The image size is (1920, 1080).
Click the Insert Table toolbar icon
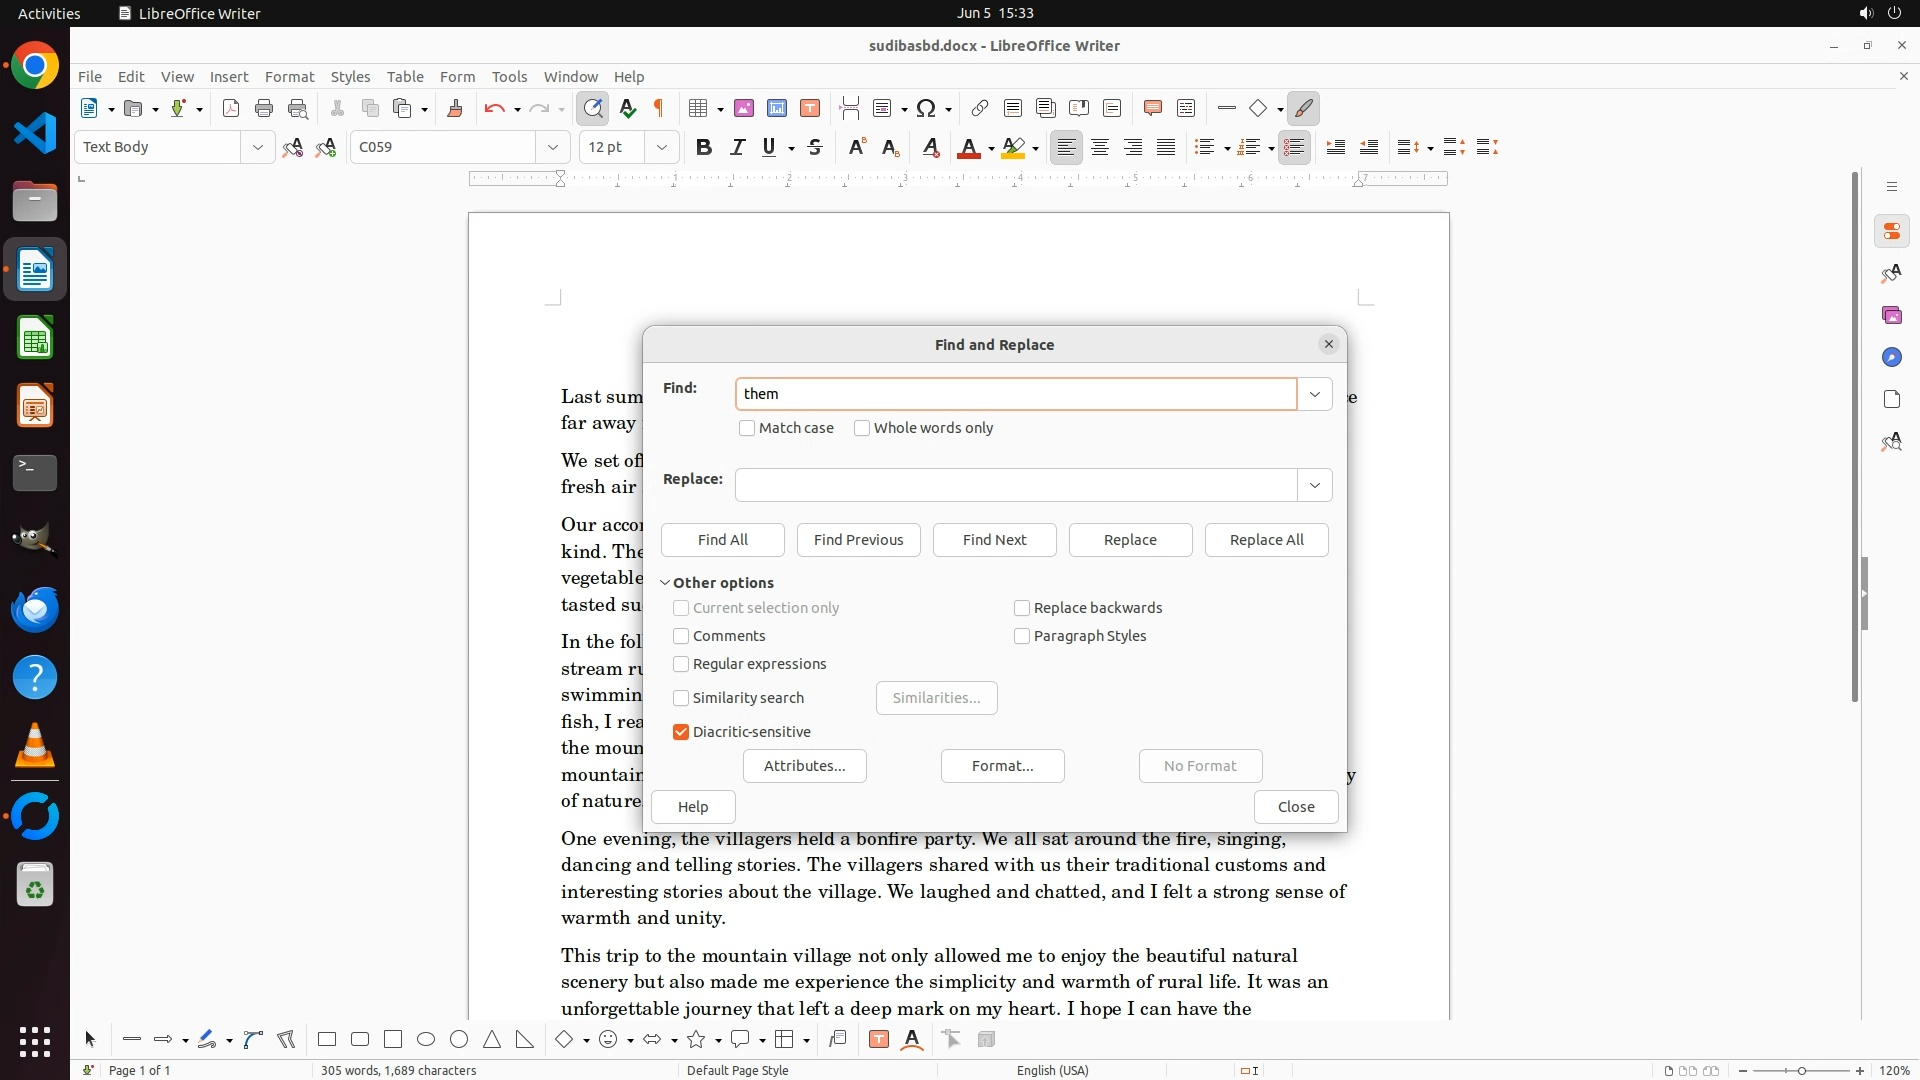tap(698, 108)
